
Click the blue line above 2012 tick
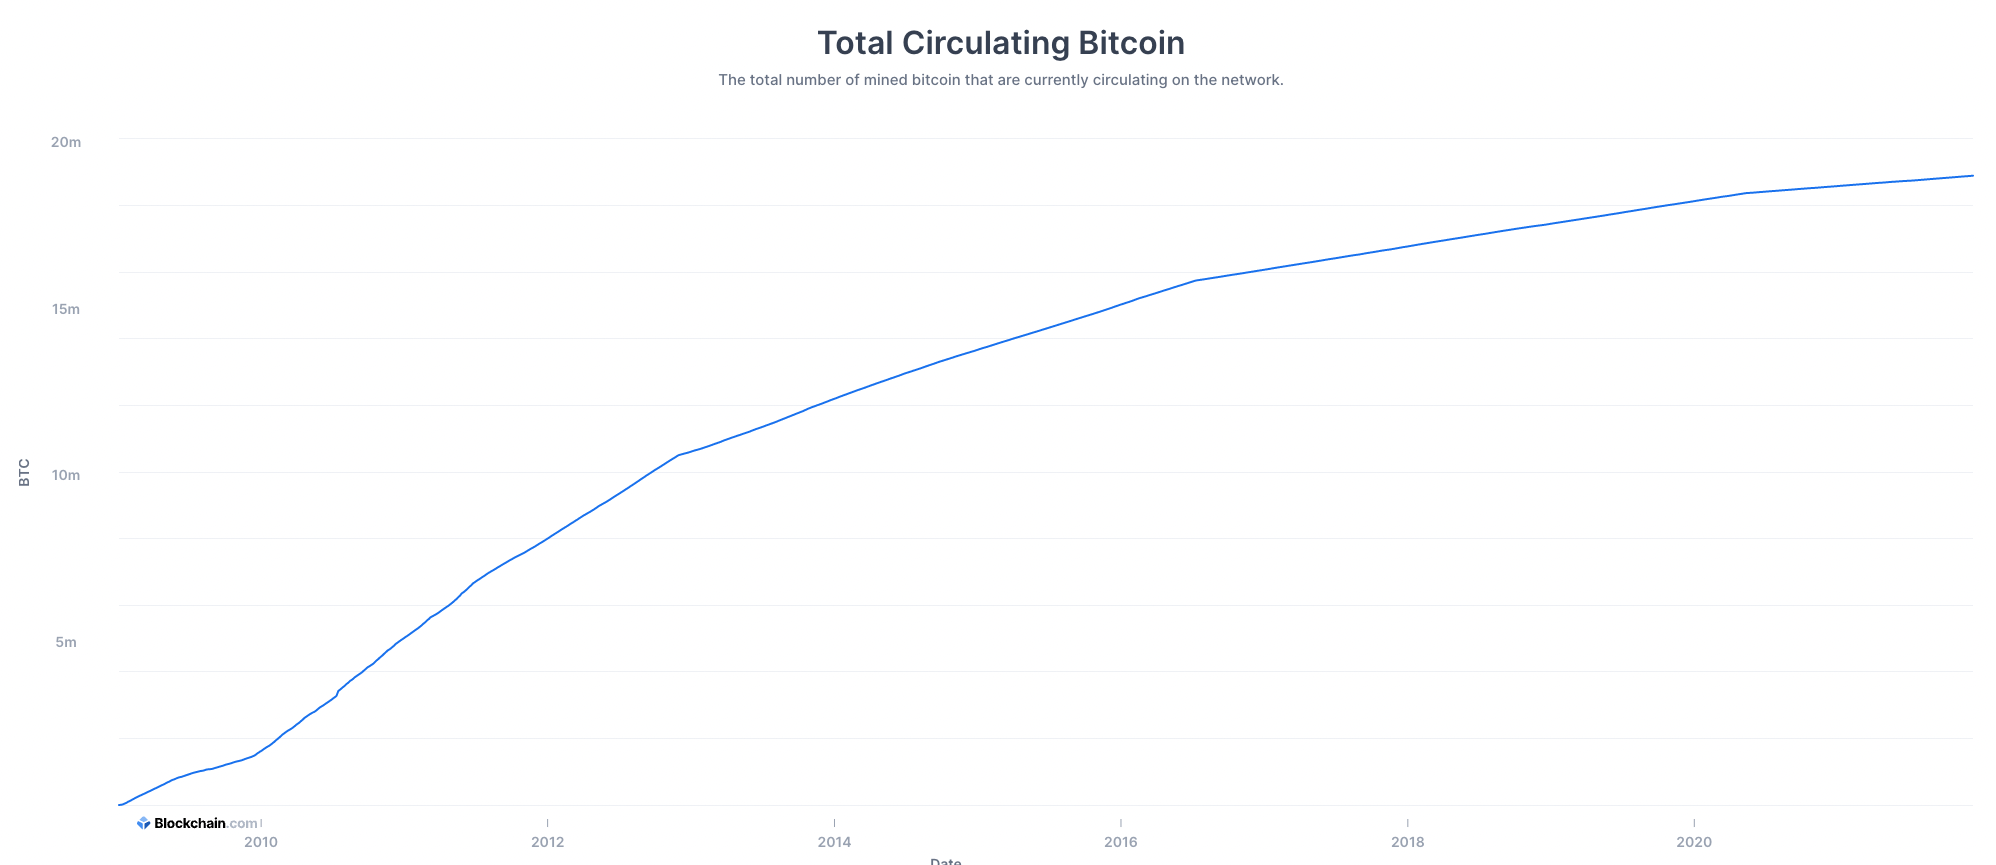[x=548, y=538]
